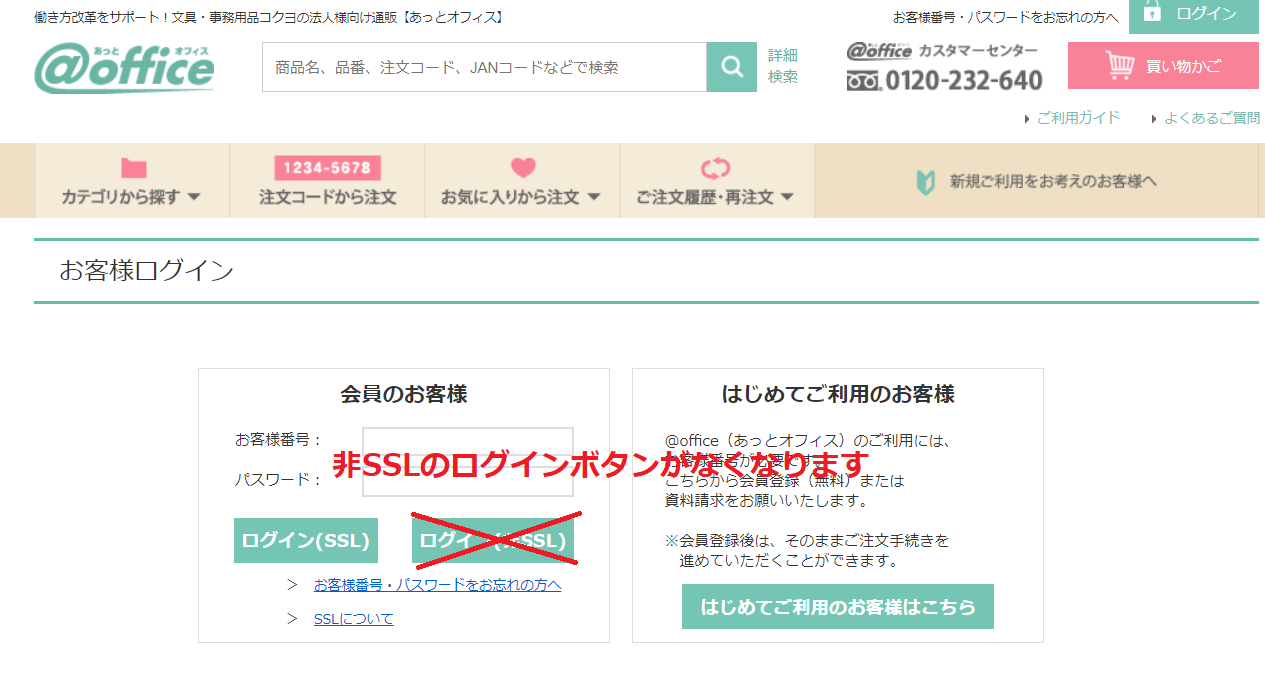The width and height of the screenshot is (1265, 681).
Task: Open 注文コードから注文 menu
Action: (x=327, y=180)
